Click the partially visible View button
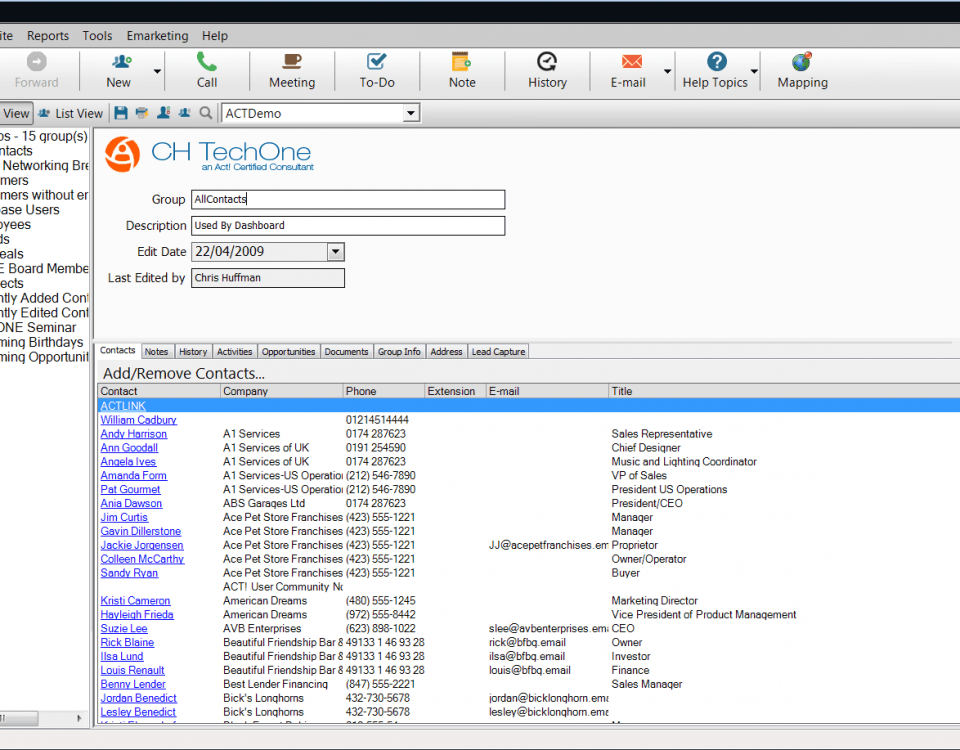 (x=15, y=113)
